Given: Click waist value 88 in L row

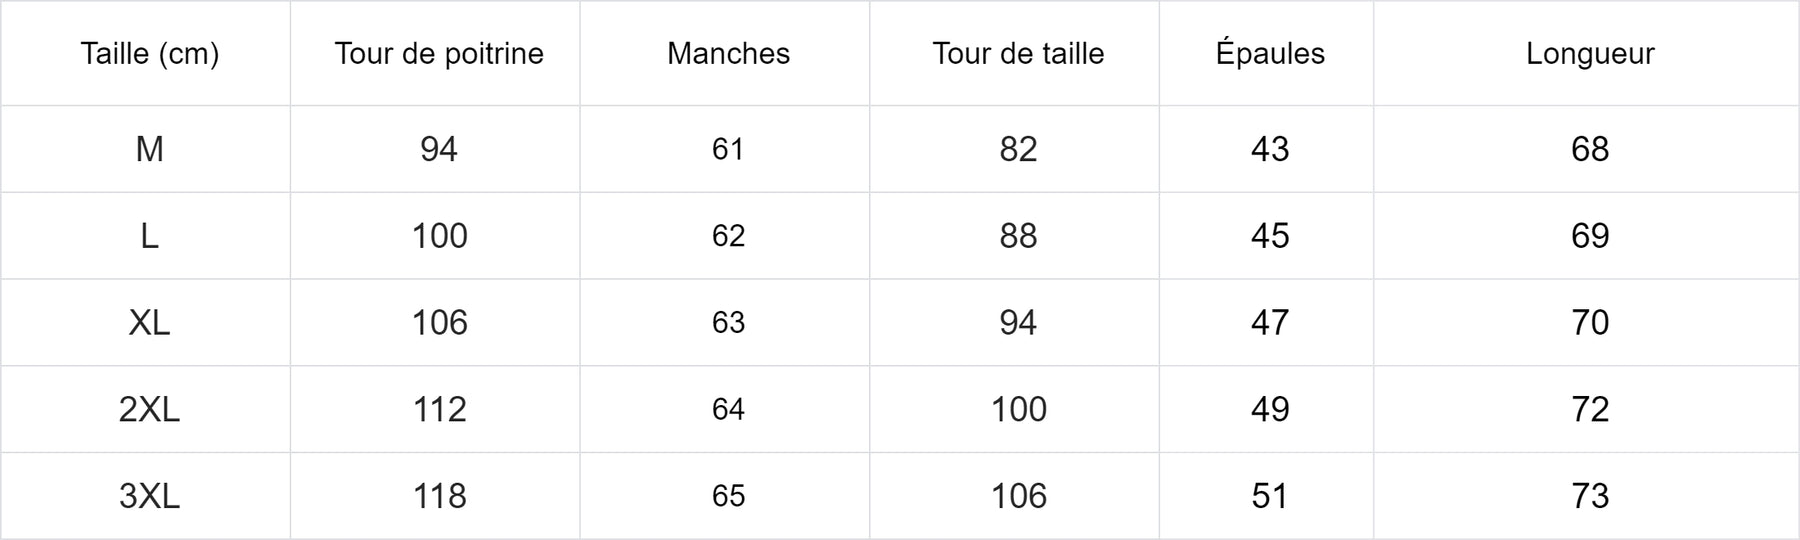Looking at the screenshot, I should 1018,236.
